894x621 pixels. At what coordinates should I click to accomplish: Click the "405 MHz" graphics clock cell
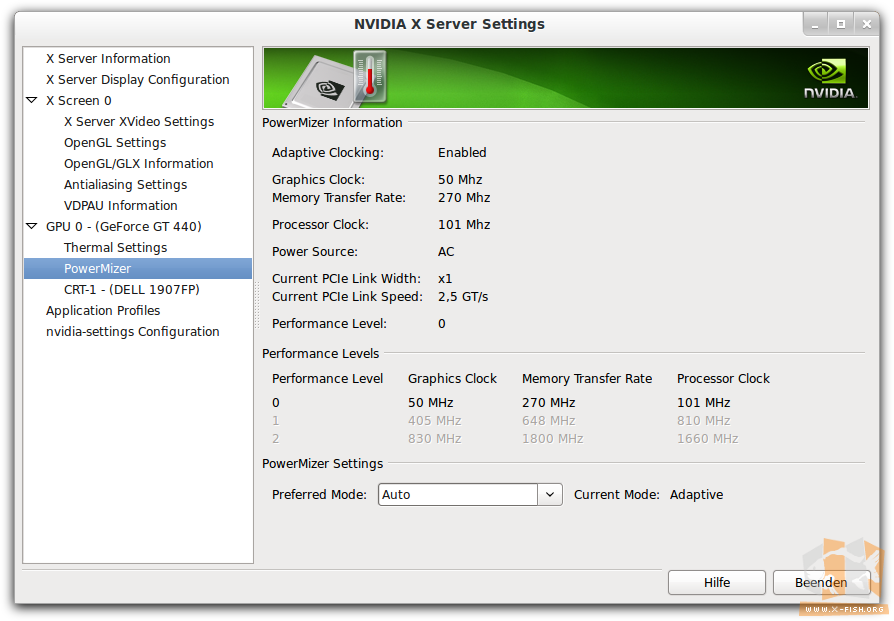(434, 421)
